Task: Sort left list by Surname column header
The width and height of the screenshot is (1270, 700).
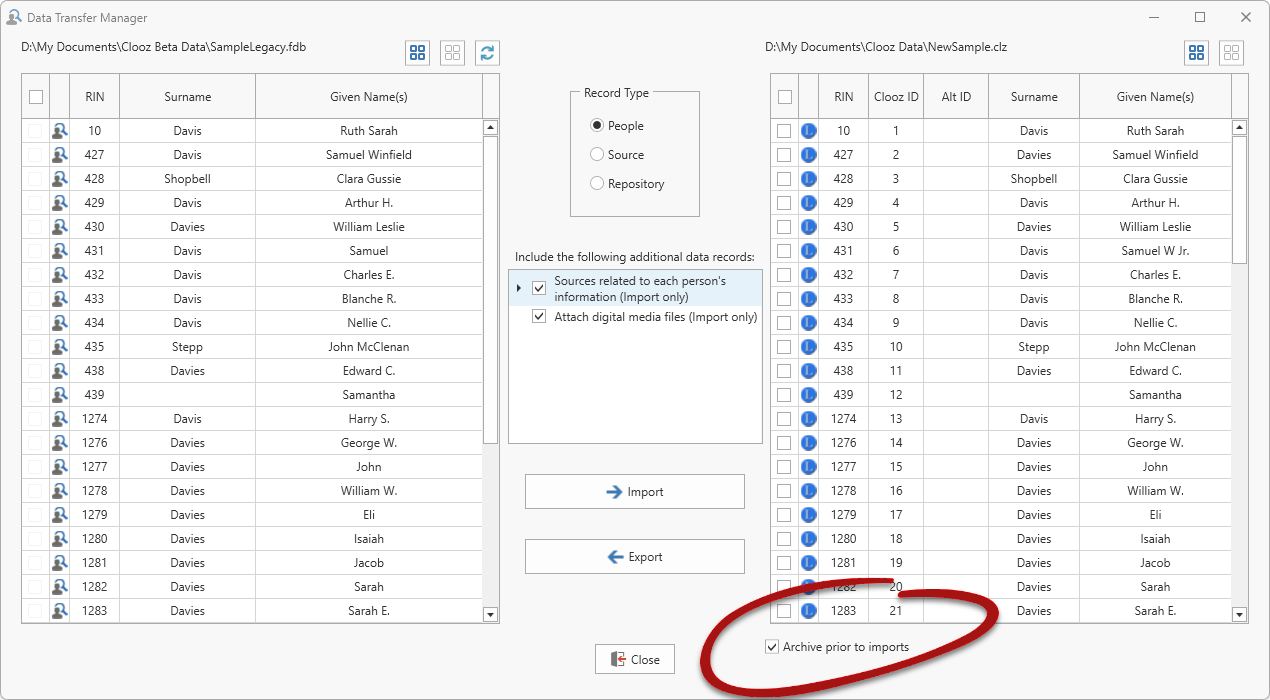Action: point(188,97)
